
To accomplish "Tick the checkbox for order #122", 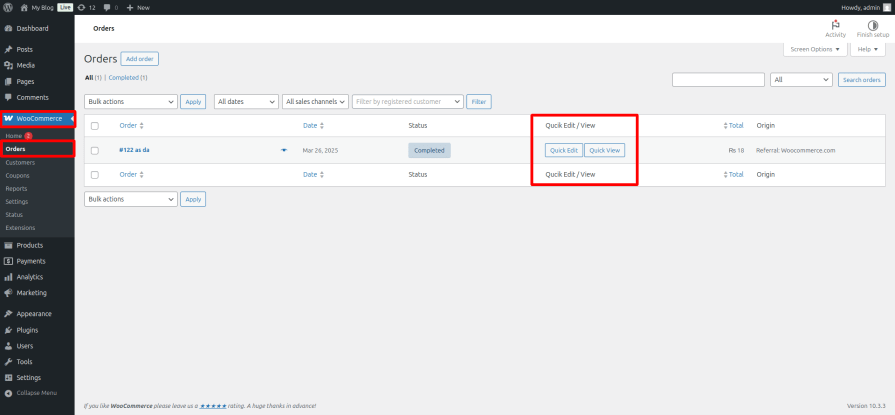I will tap(95, 151).
